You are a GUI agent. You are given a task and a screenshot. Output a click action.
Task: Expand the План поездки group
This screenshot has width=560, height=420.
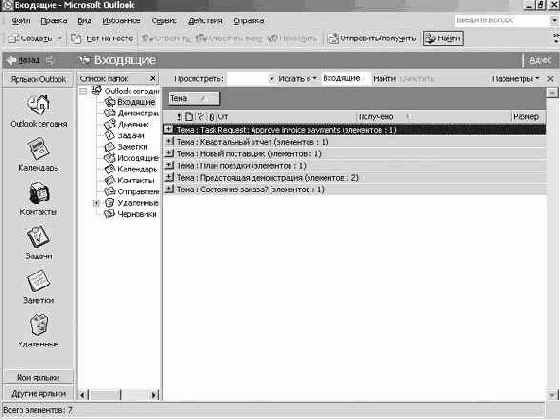169,165
